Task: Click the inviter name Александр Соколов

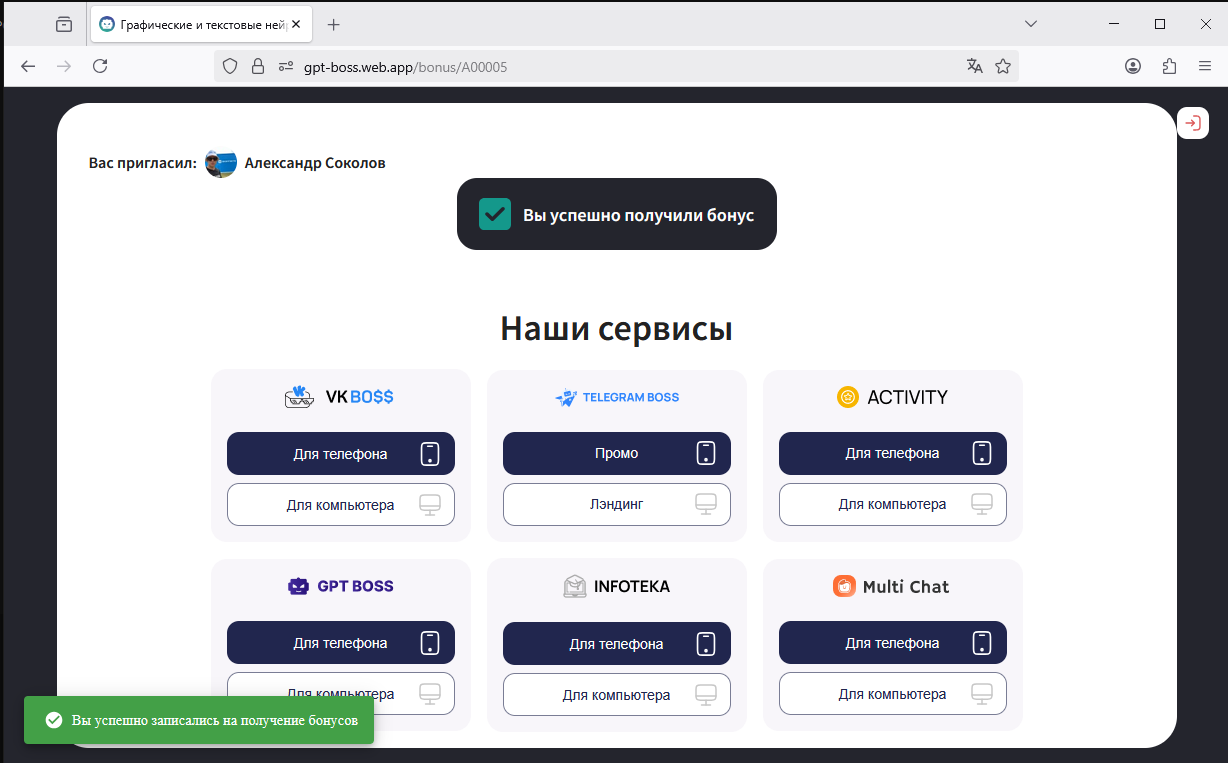Action: point(315,163)
